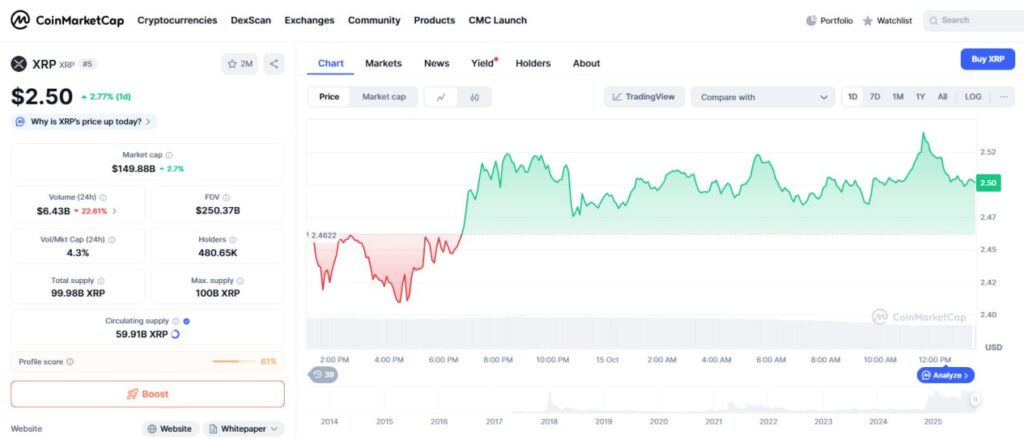Select the line chart icon

coord(441,97)
